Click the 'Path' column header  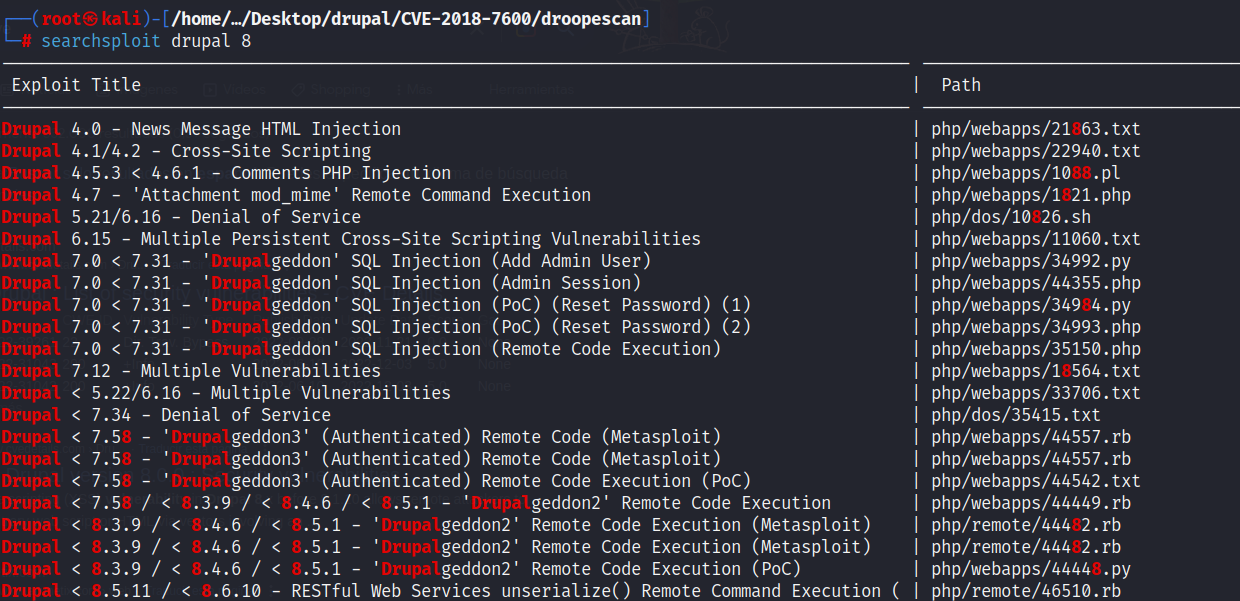click(961, 85)
